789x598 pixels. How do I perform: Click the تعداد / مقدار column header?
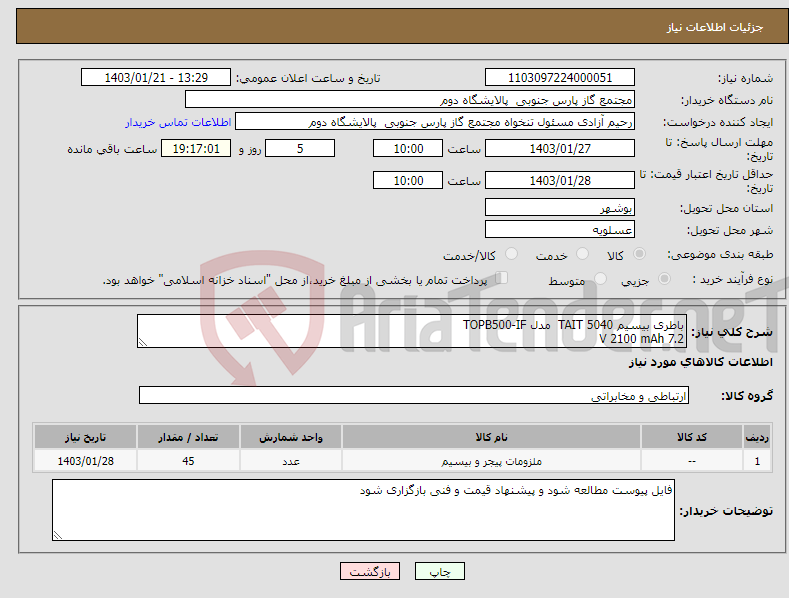(188, 437)
